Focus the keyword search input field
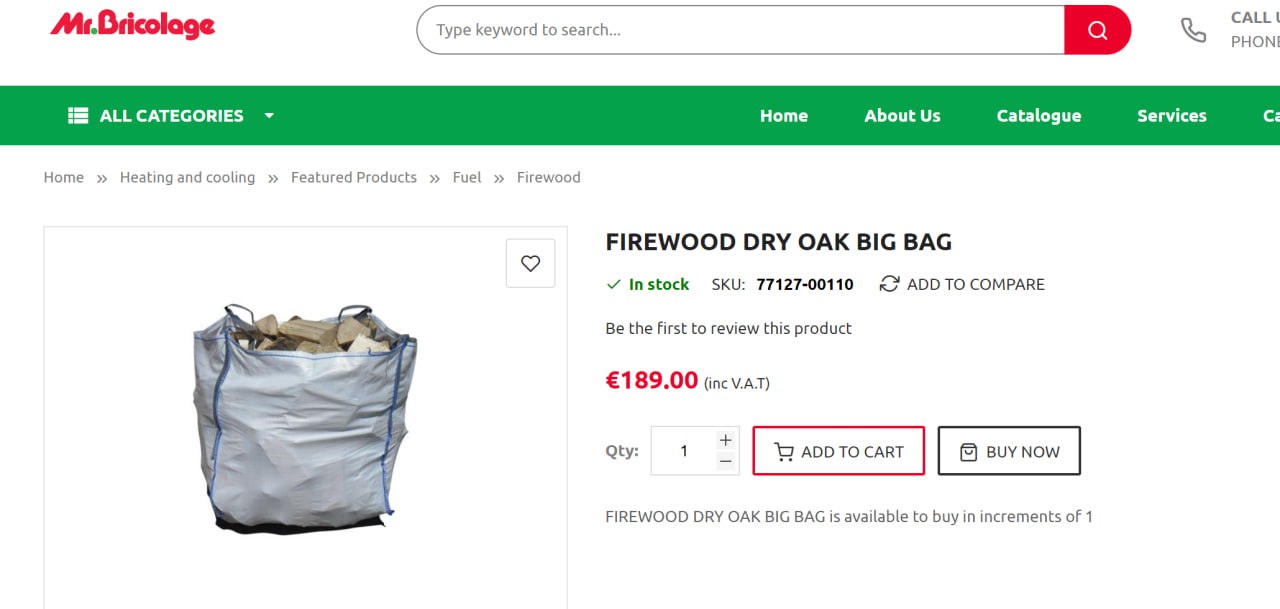Viewport: 1280px width, 609px height. click(x=740, y=30)
